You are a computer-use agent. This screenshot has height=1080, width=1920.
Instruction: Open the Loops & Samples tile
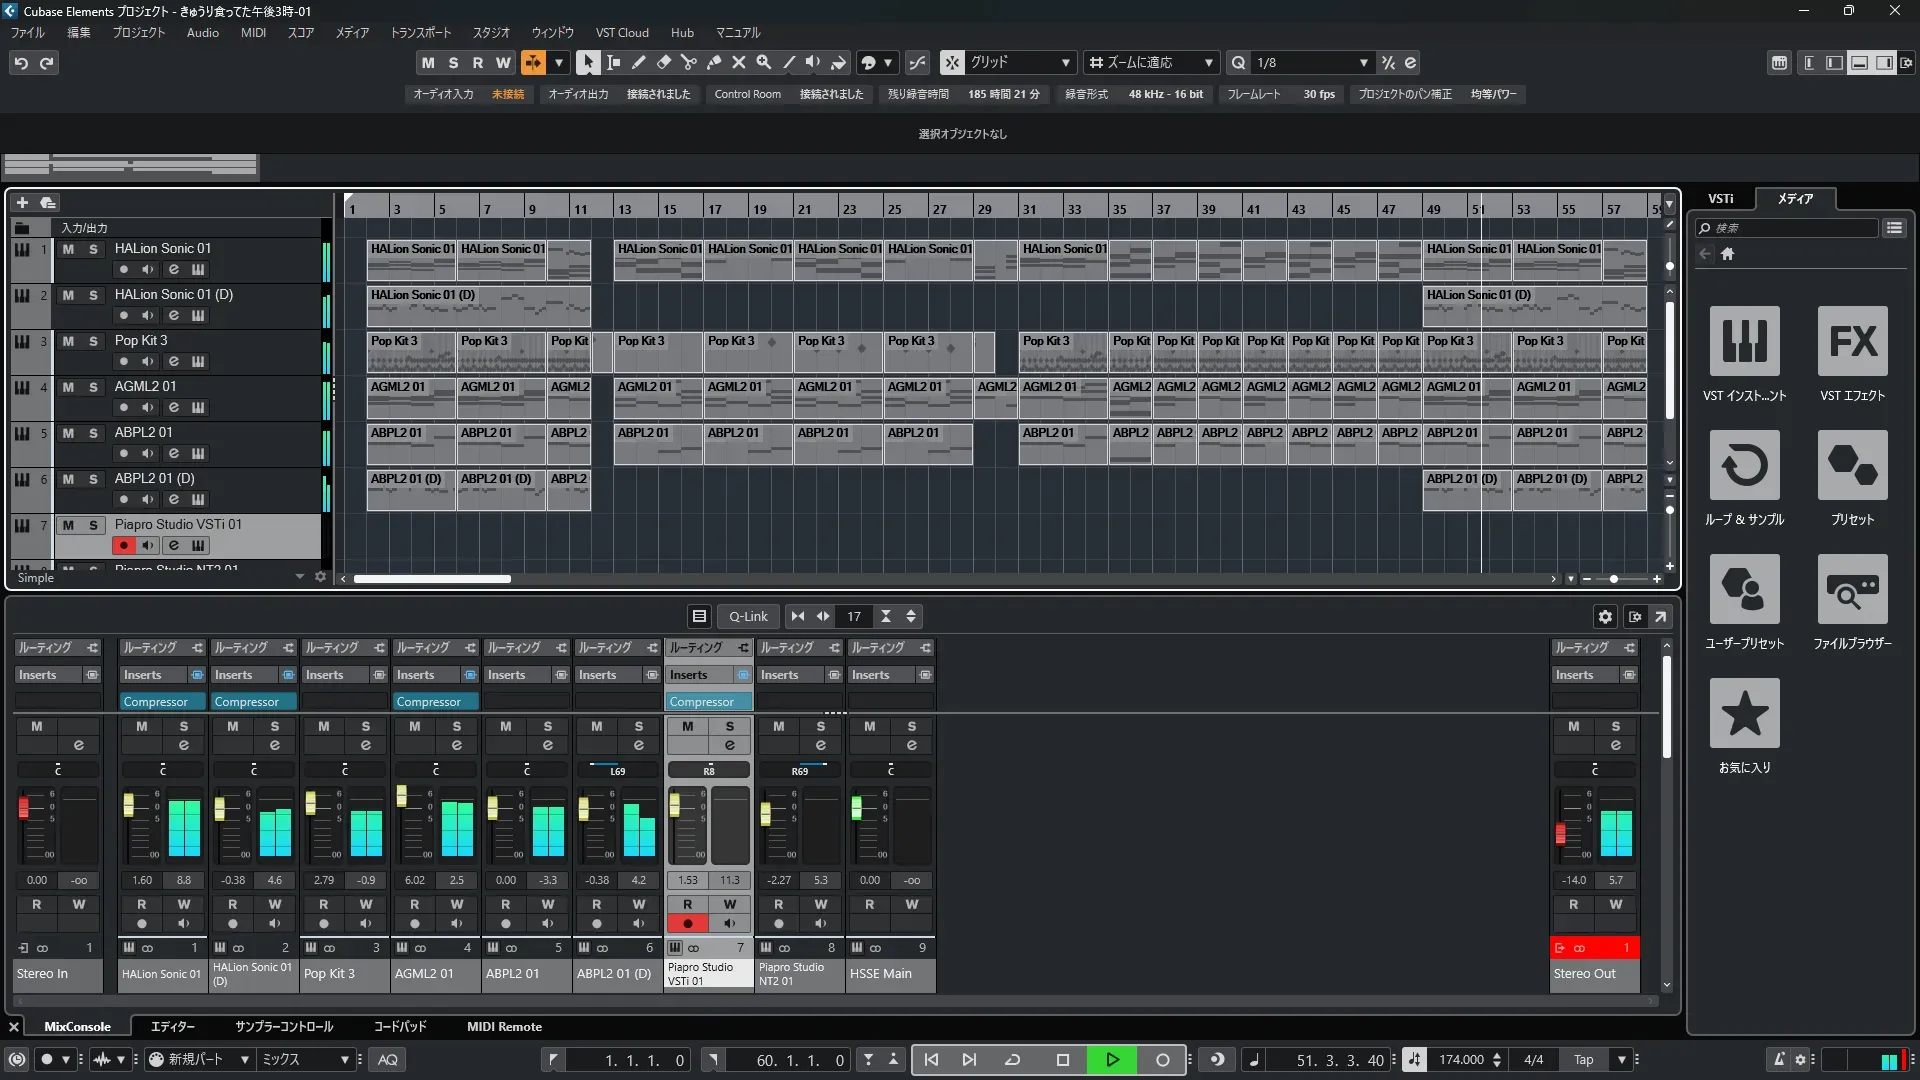coord(1744,466)
